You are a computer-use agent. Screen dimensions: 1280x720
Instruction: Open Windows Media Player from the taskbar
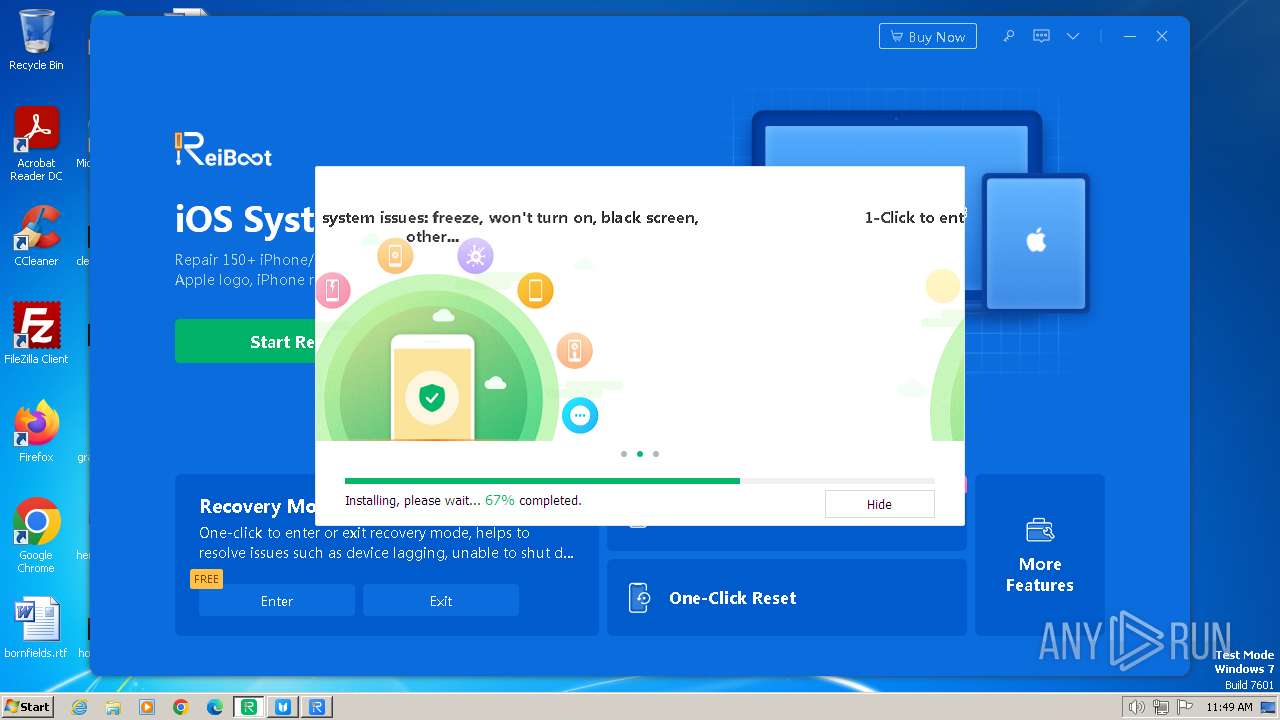(x=147, y=707)
